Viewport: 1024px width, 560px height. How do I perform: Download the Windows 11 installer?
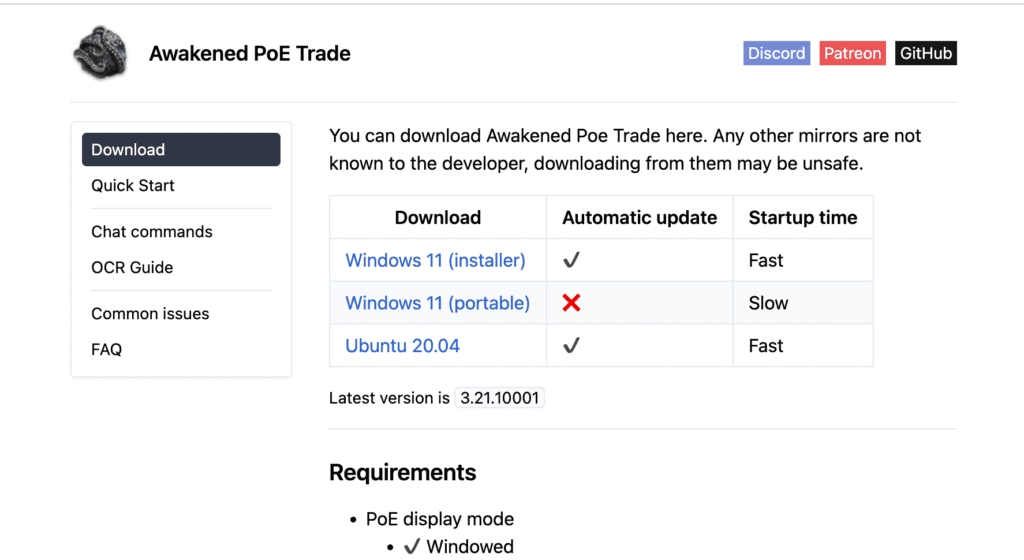436,260
